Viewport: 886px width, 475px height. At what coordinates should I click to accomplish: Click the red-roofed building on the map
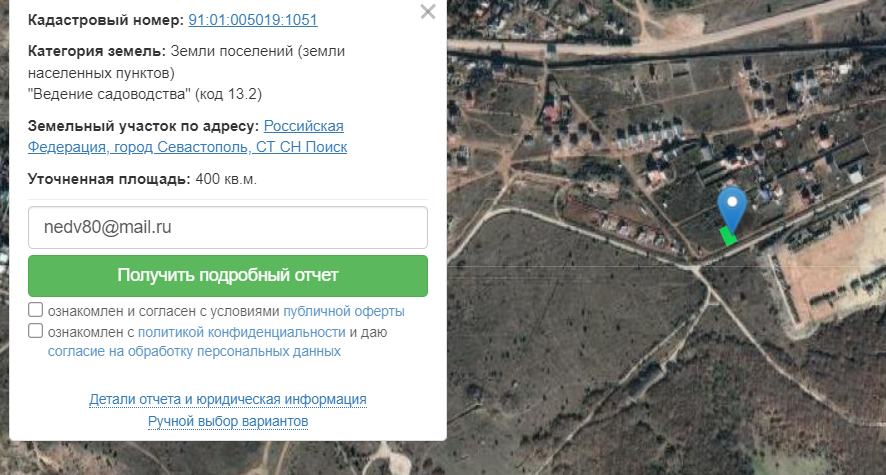click(551, 113)
